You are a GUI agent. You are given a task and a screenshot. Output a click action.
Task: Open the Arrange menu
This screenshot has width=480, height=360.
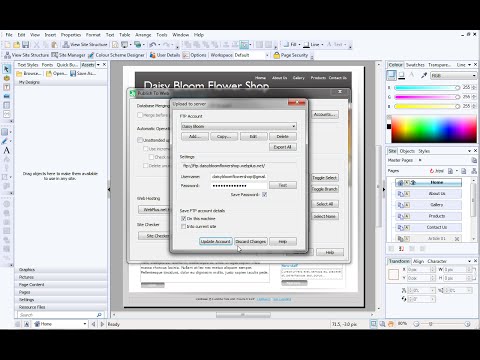pos(143,35)
